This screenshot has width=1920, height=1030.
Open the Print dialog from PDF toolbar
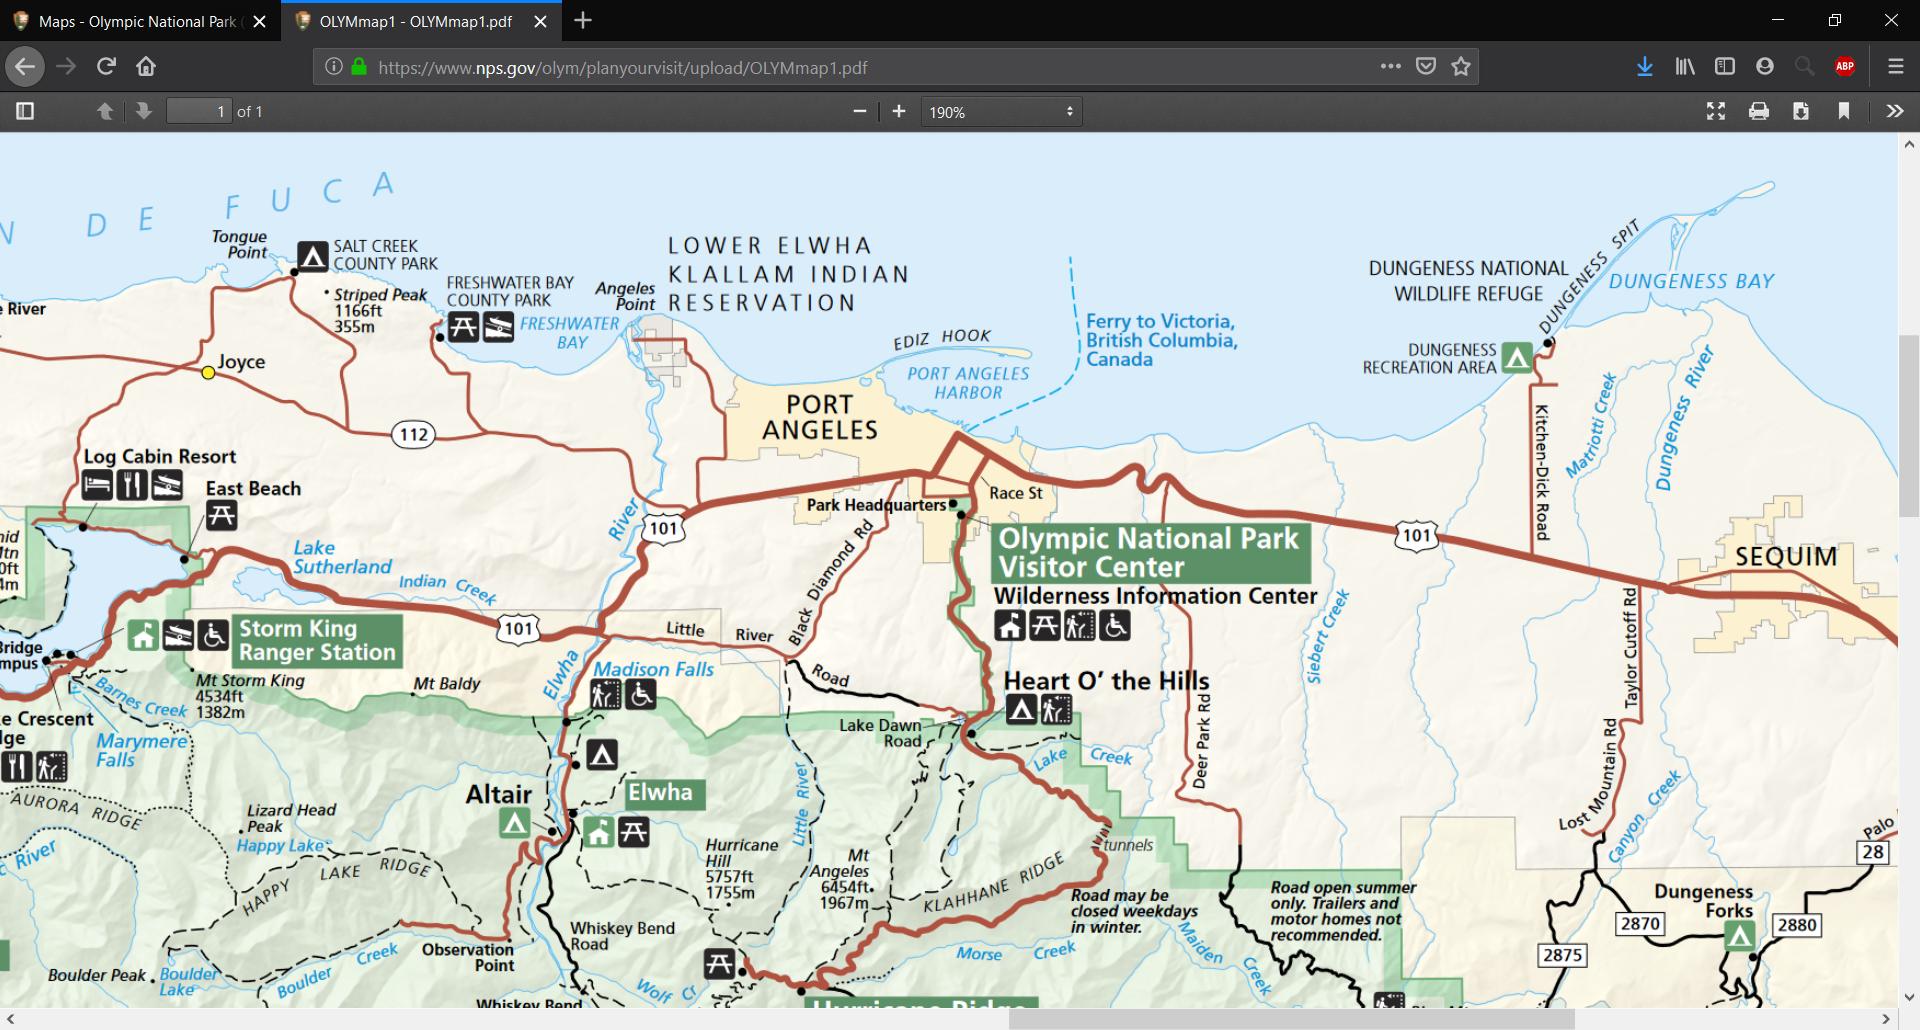[x=1759, y=111]
